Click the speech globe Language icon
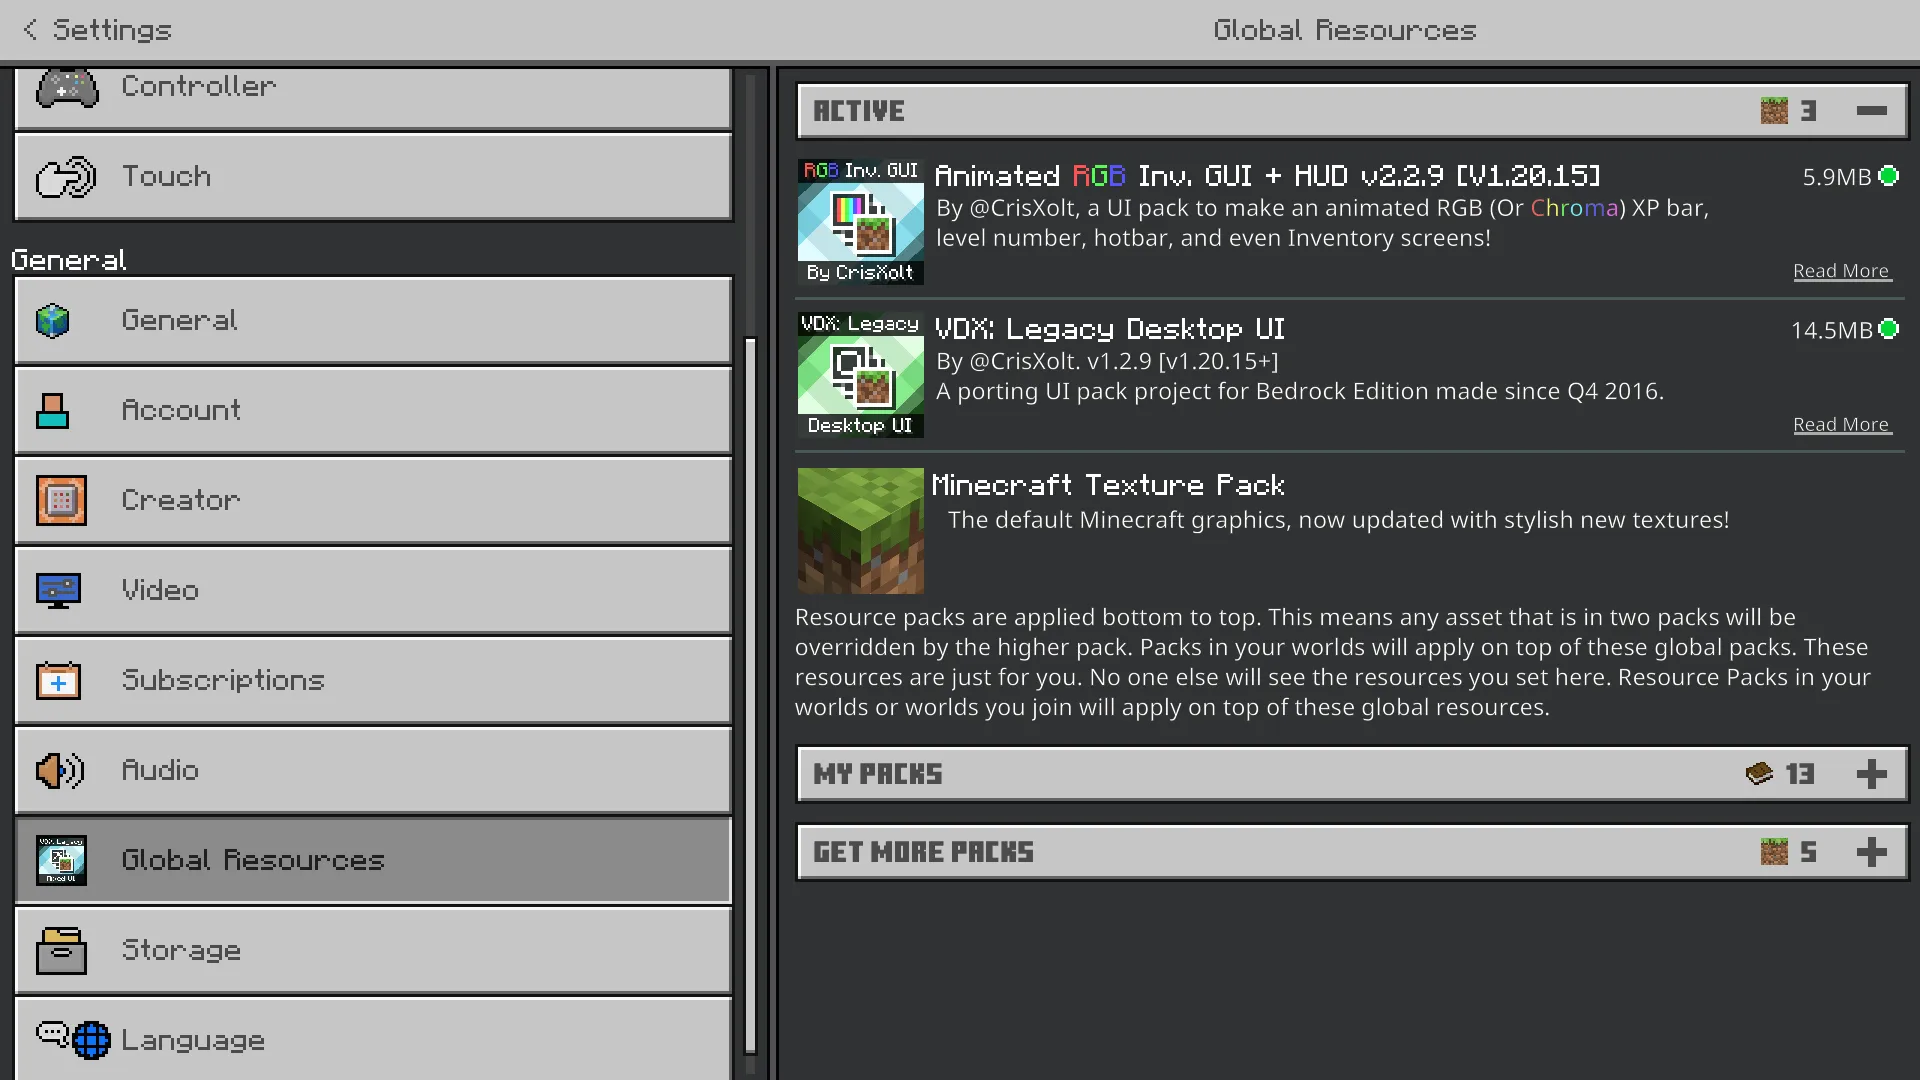Screen dimensions: 1920x1080 pyautogui.click(x=73, y=1040)
